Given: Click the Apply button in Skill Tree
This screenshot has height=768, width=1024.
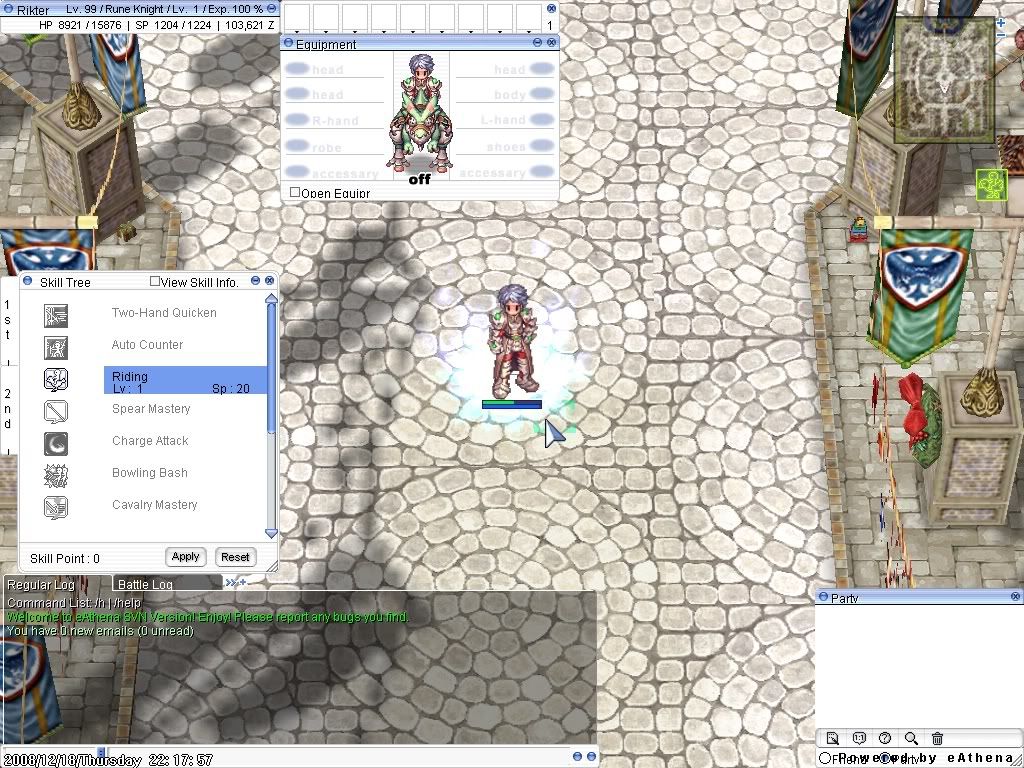Looking at the screenshot, I should pos(185,557).
